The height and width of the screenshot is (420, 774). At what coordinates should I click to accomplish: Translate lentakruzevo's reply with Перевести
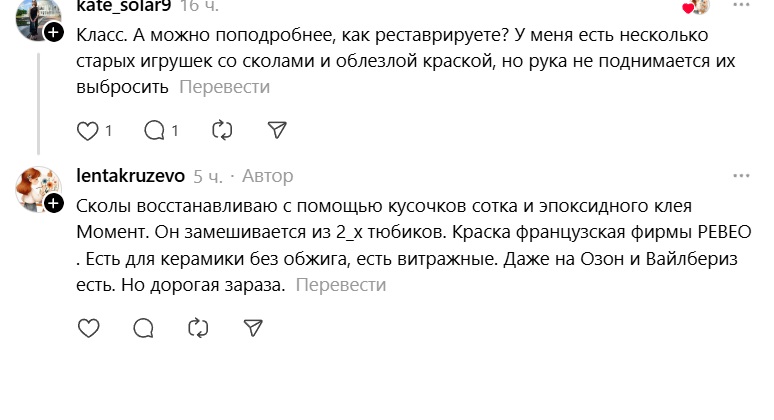click(340, 285)
